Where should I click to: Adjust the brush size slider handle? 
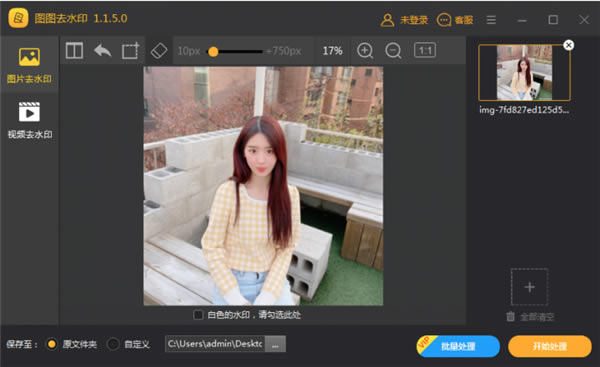click(213, 51)
